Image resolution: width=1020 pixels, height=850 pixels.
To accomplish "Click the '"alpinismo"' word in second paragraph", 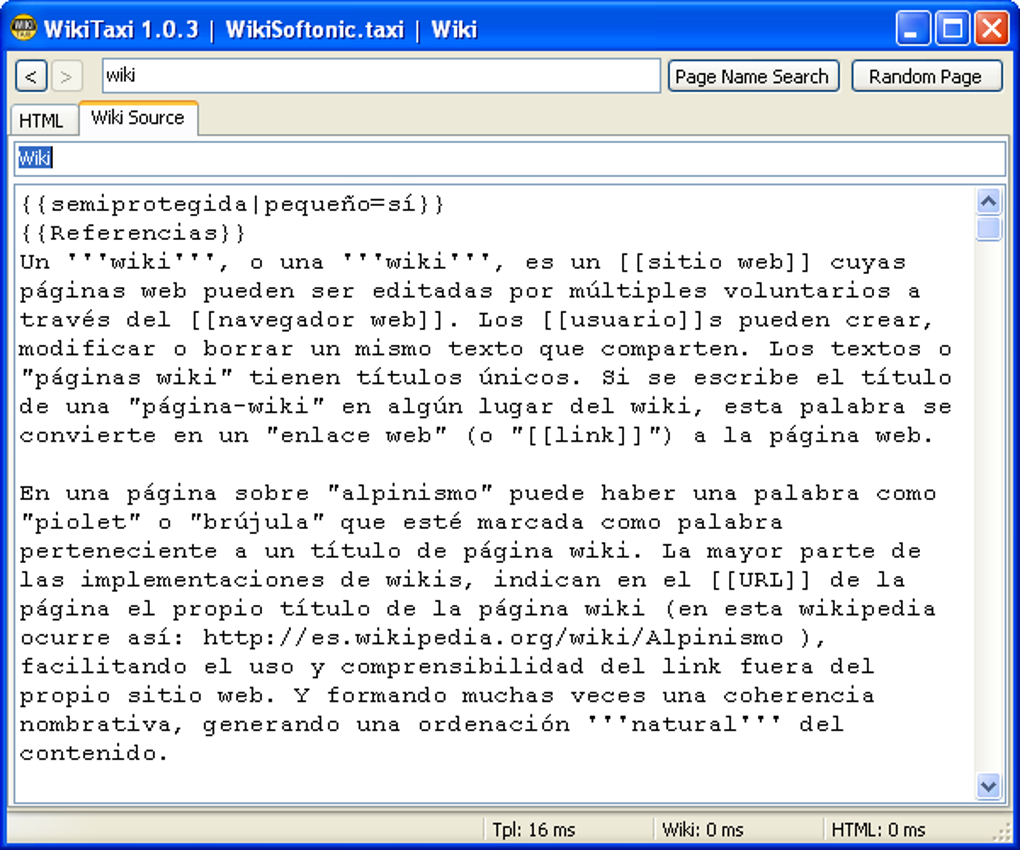I will pos(409,493).
